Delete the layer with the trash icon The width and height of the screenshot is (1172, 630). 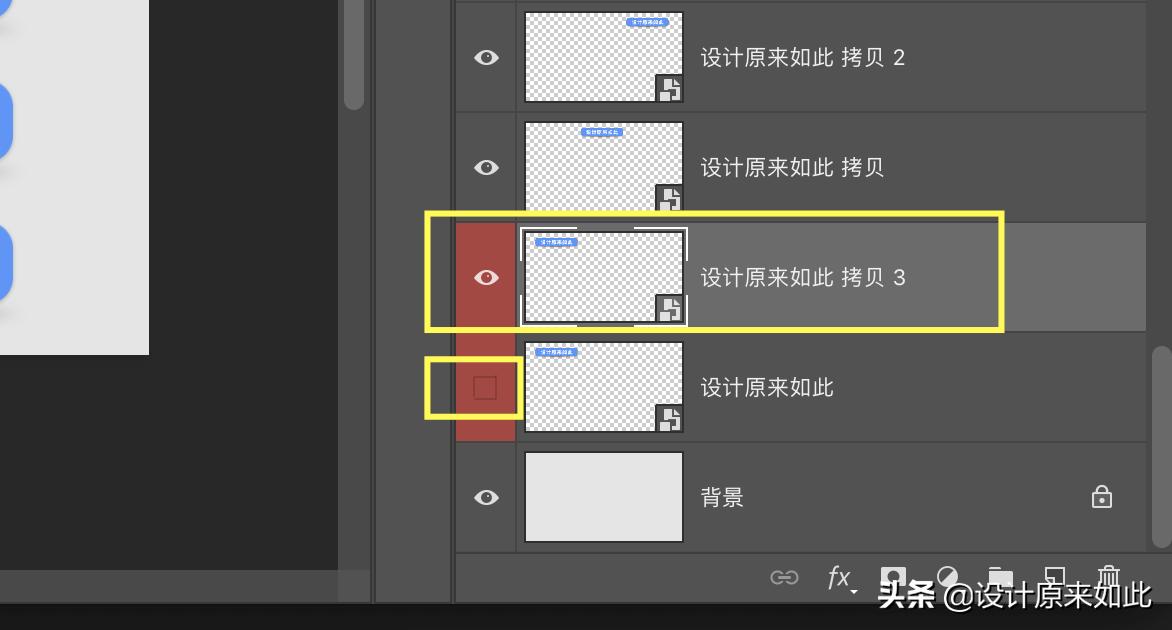click(x=1109, y=576)
